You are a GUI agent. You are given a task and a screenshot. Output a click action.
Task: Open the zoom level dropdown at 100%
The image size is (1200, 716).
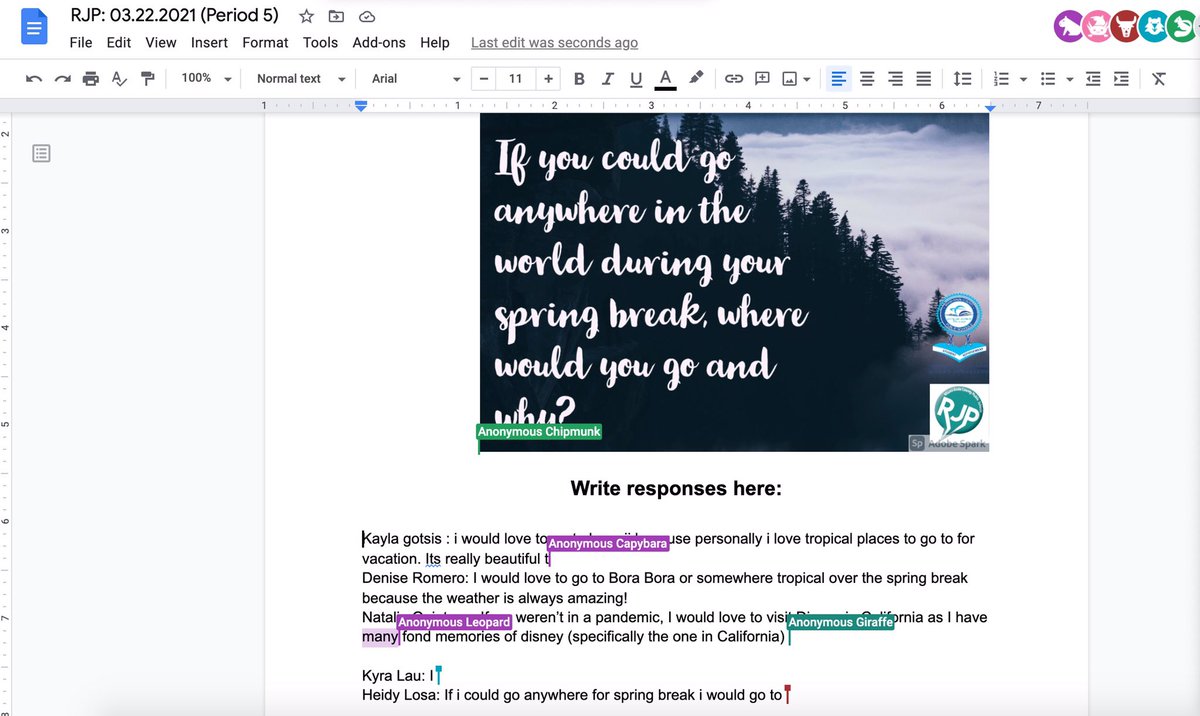pos(206,78)
